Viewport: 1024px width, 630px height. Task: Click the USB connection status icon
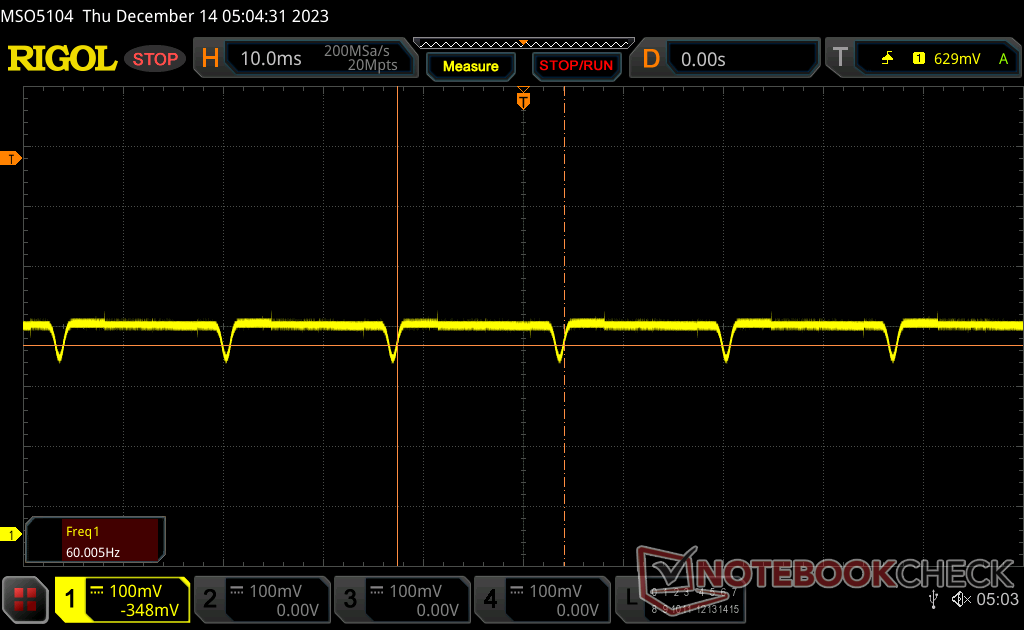click(934, 599)
